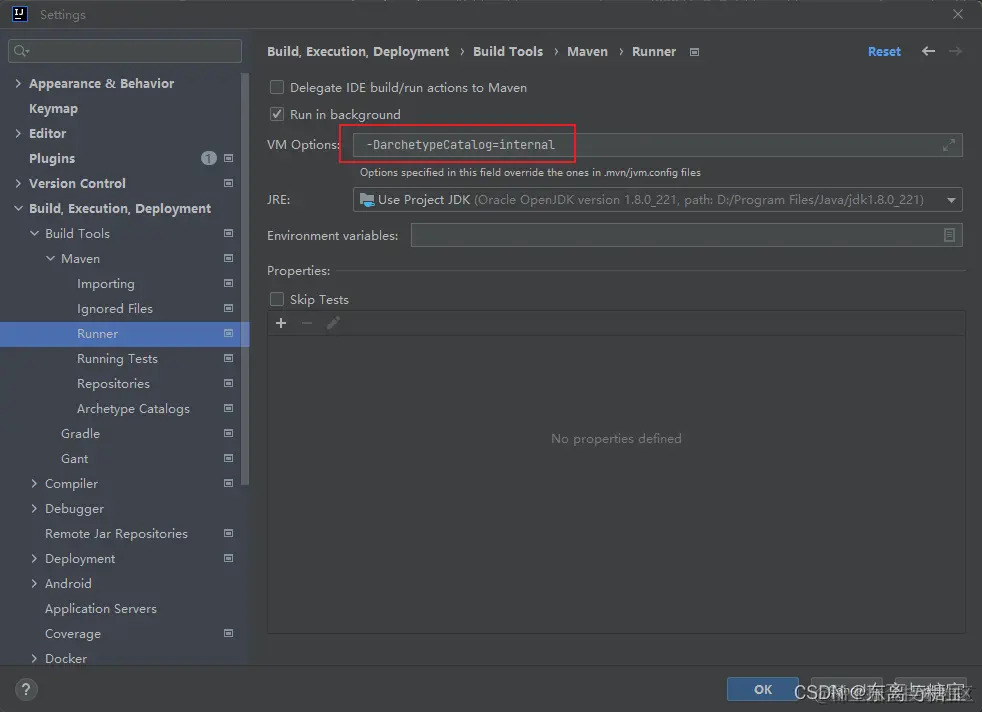Click Build, Execution, Deployment breadcrumb
This screenshot has width=982, height=712.
point(358,51)
